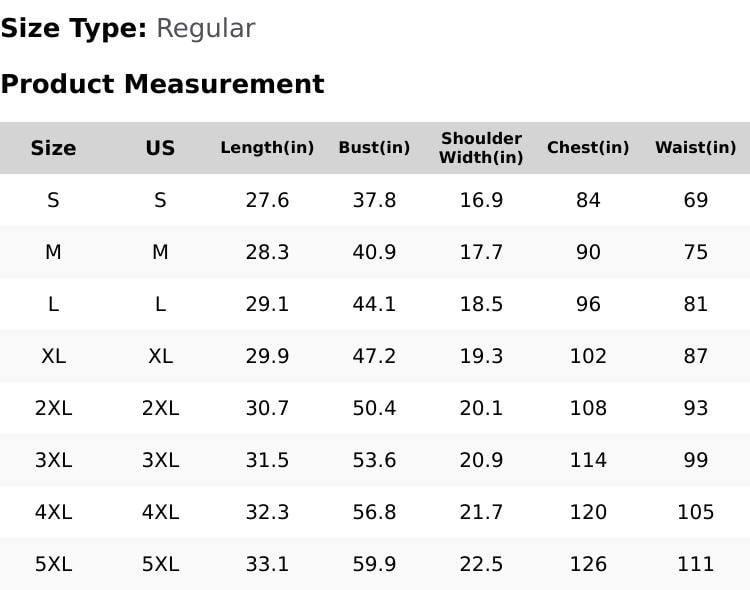Viewport: 750px width, 590px height.
Task: Click the 44.1 bust measurement
Action: pyautogui.click(x=374, y=304)
